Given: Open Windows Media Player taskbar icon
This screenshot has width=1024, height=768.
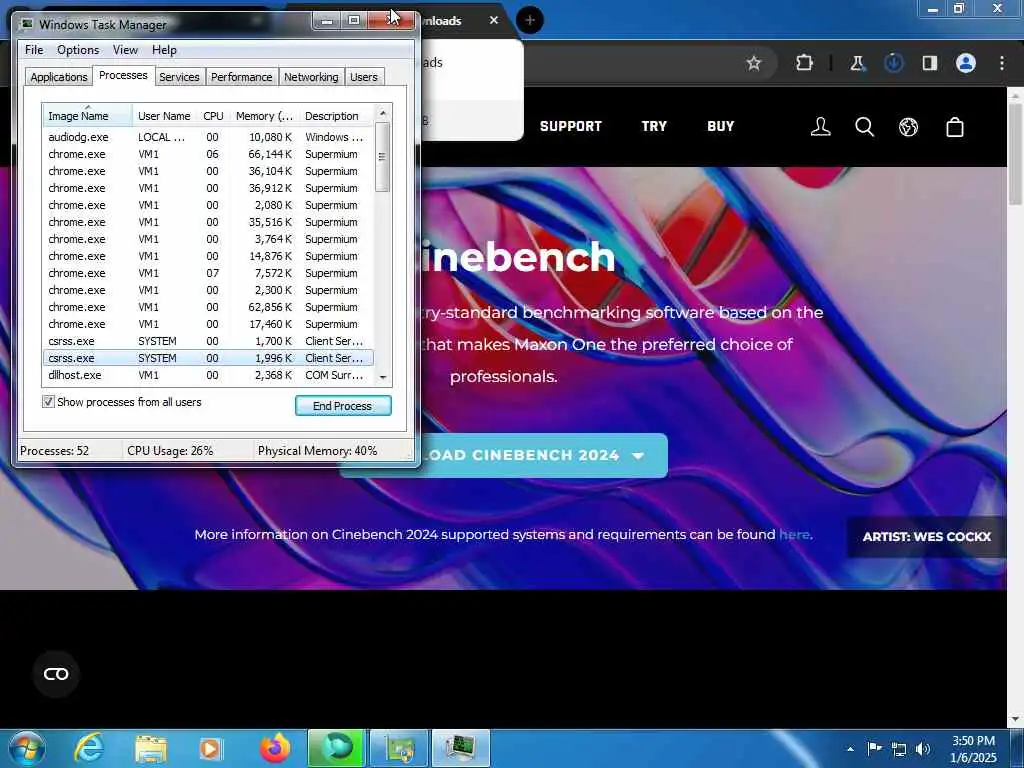Looking at the screenshot, I should [x=210, y=749].
